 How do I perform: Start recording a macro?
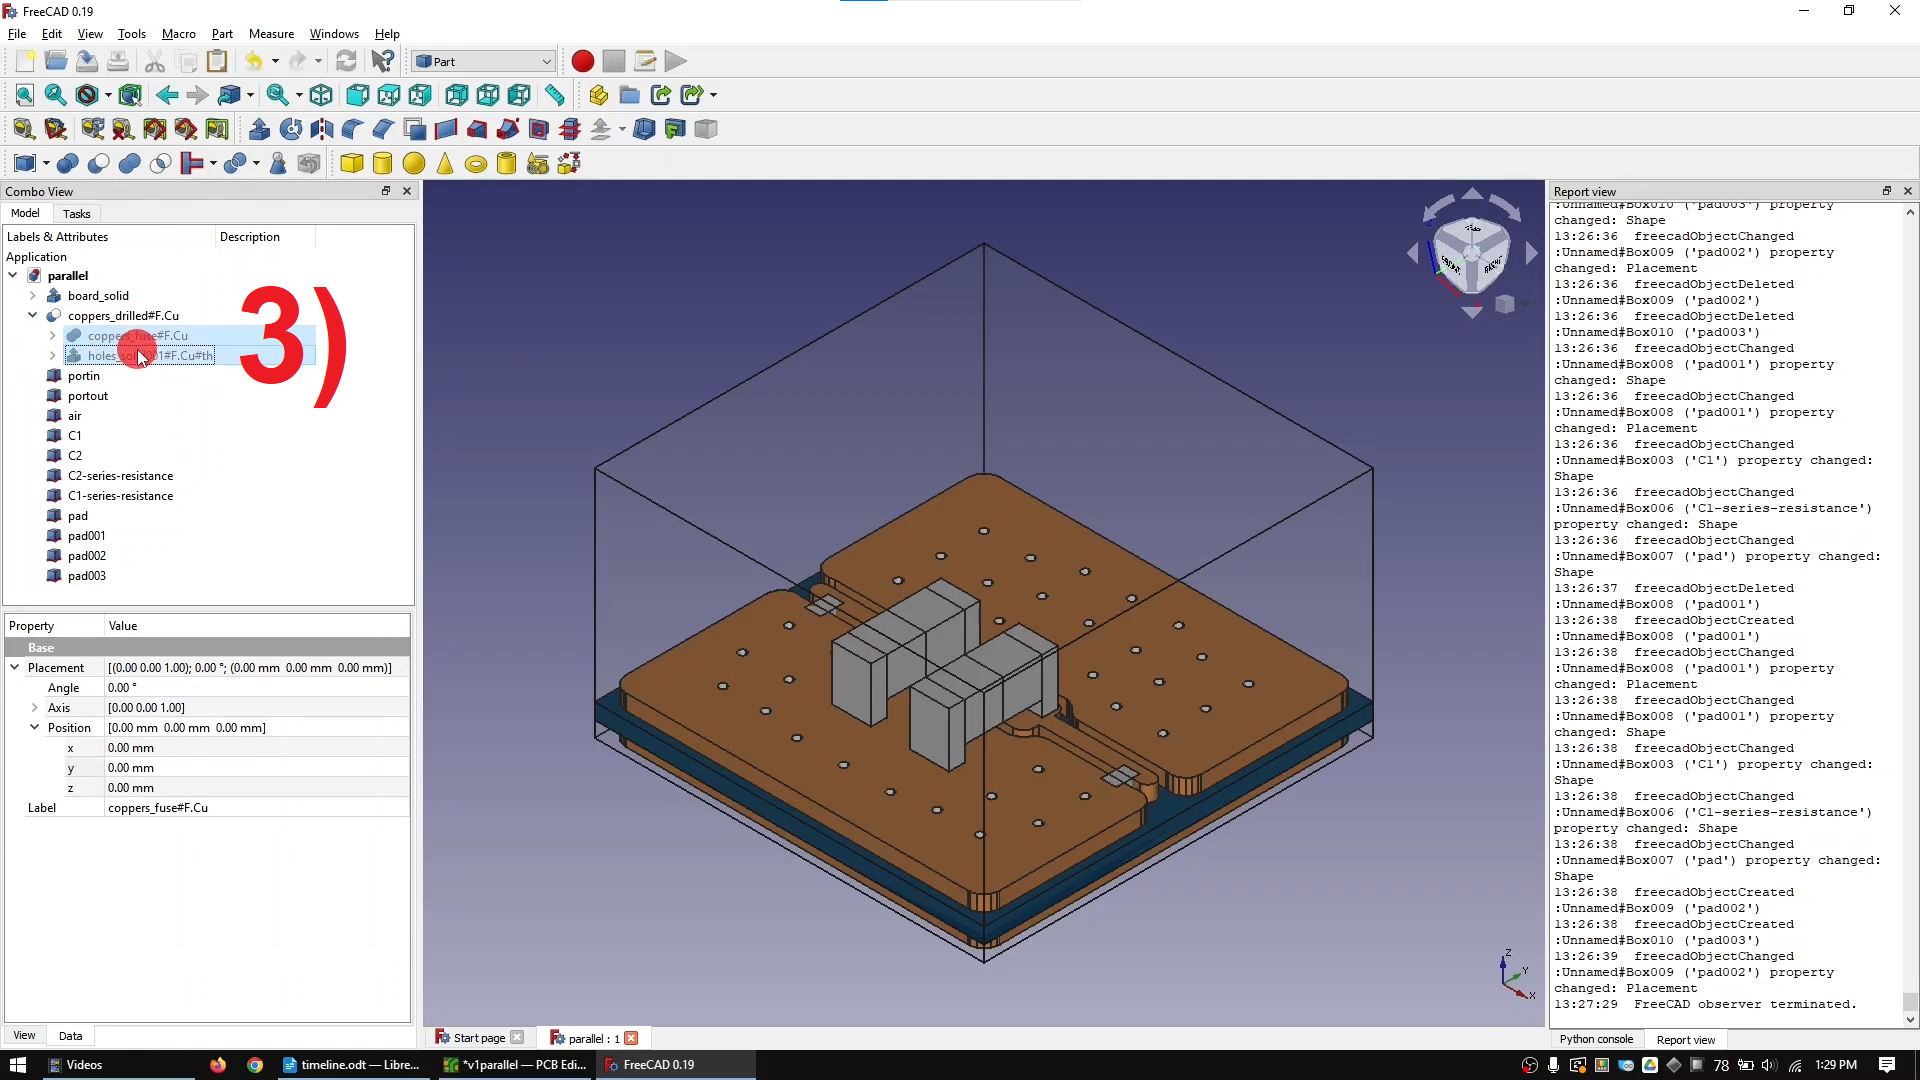pos(581,61)
